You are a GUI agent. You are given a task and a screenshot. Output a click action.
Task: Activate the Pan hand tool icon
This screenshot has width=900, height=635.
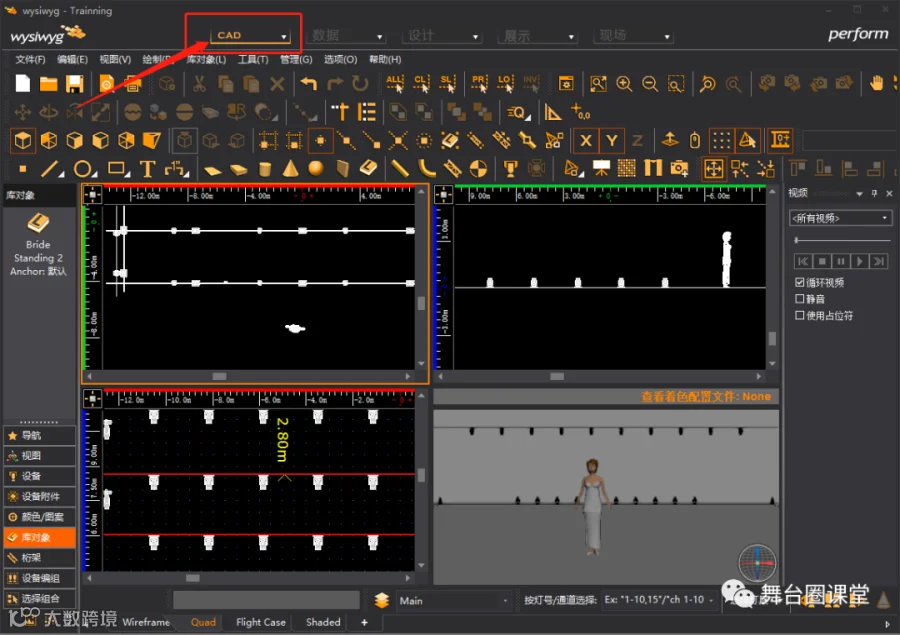click(876, 84)
